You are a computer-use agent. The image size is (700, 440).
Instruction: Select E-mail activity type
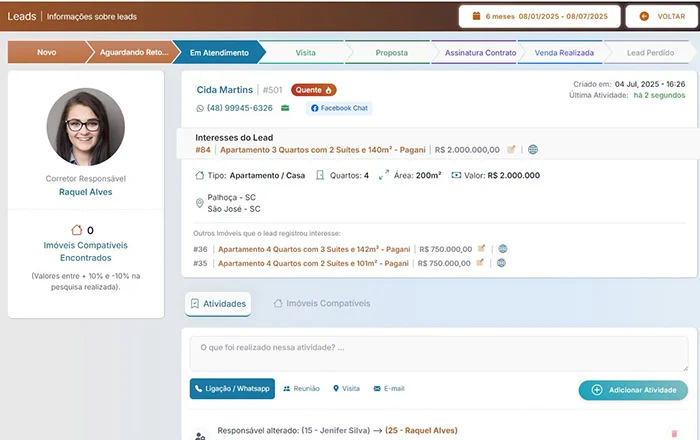pyautogui.click(x=389, y=389)
